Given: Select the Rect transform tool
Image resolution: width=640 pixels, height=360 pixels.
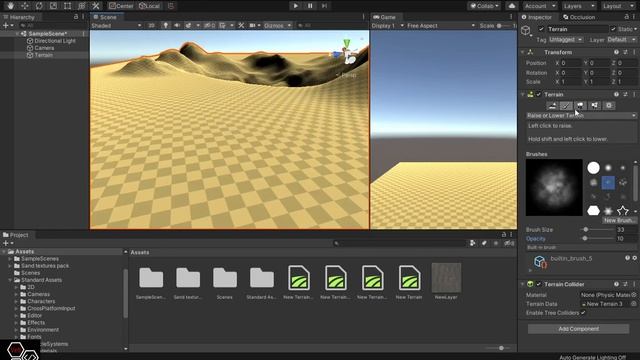Looking at the screenshot, I should pyautogui.click(x=67, y=6).
